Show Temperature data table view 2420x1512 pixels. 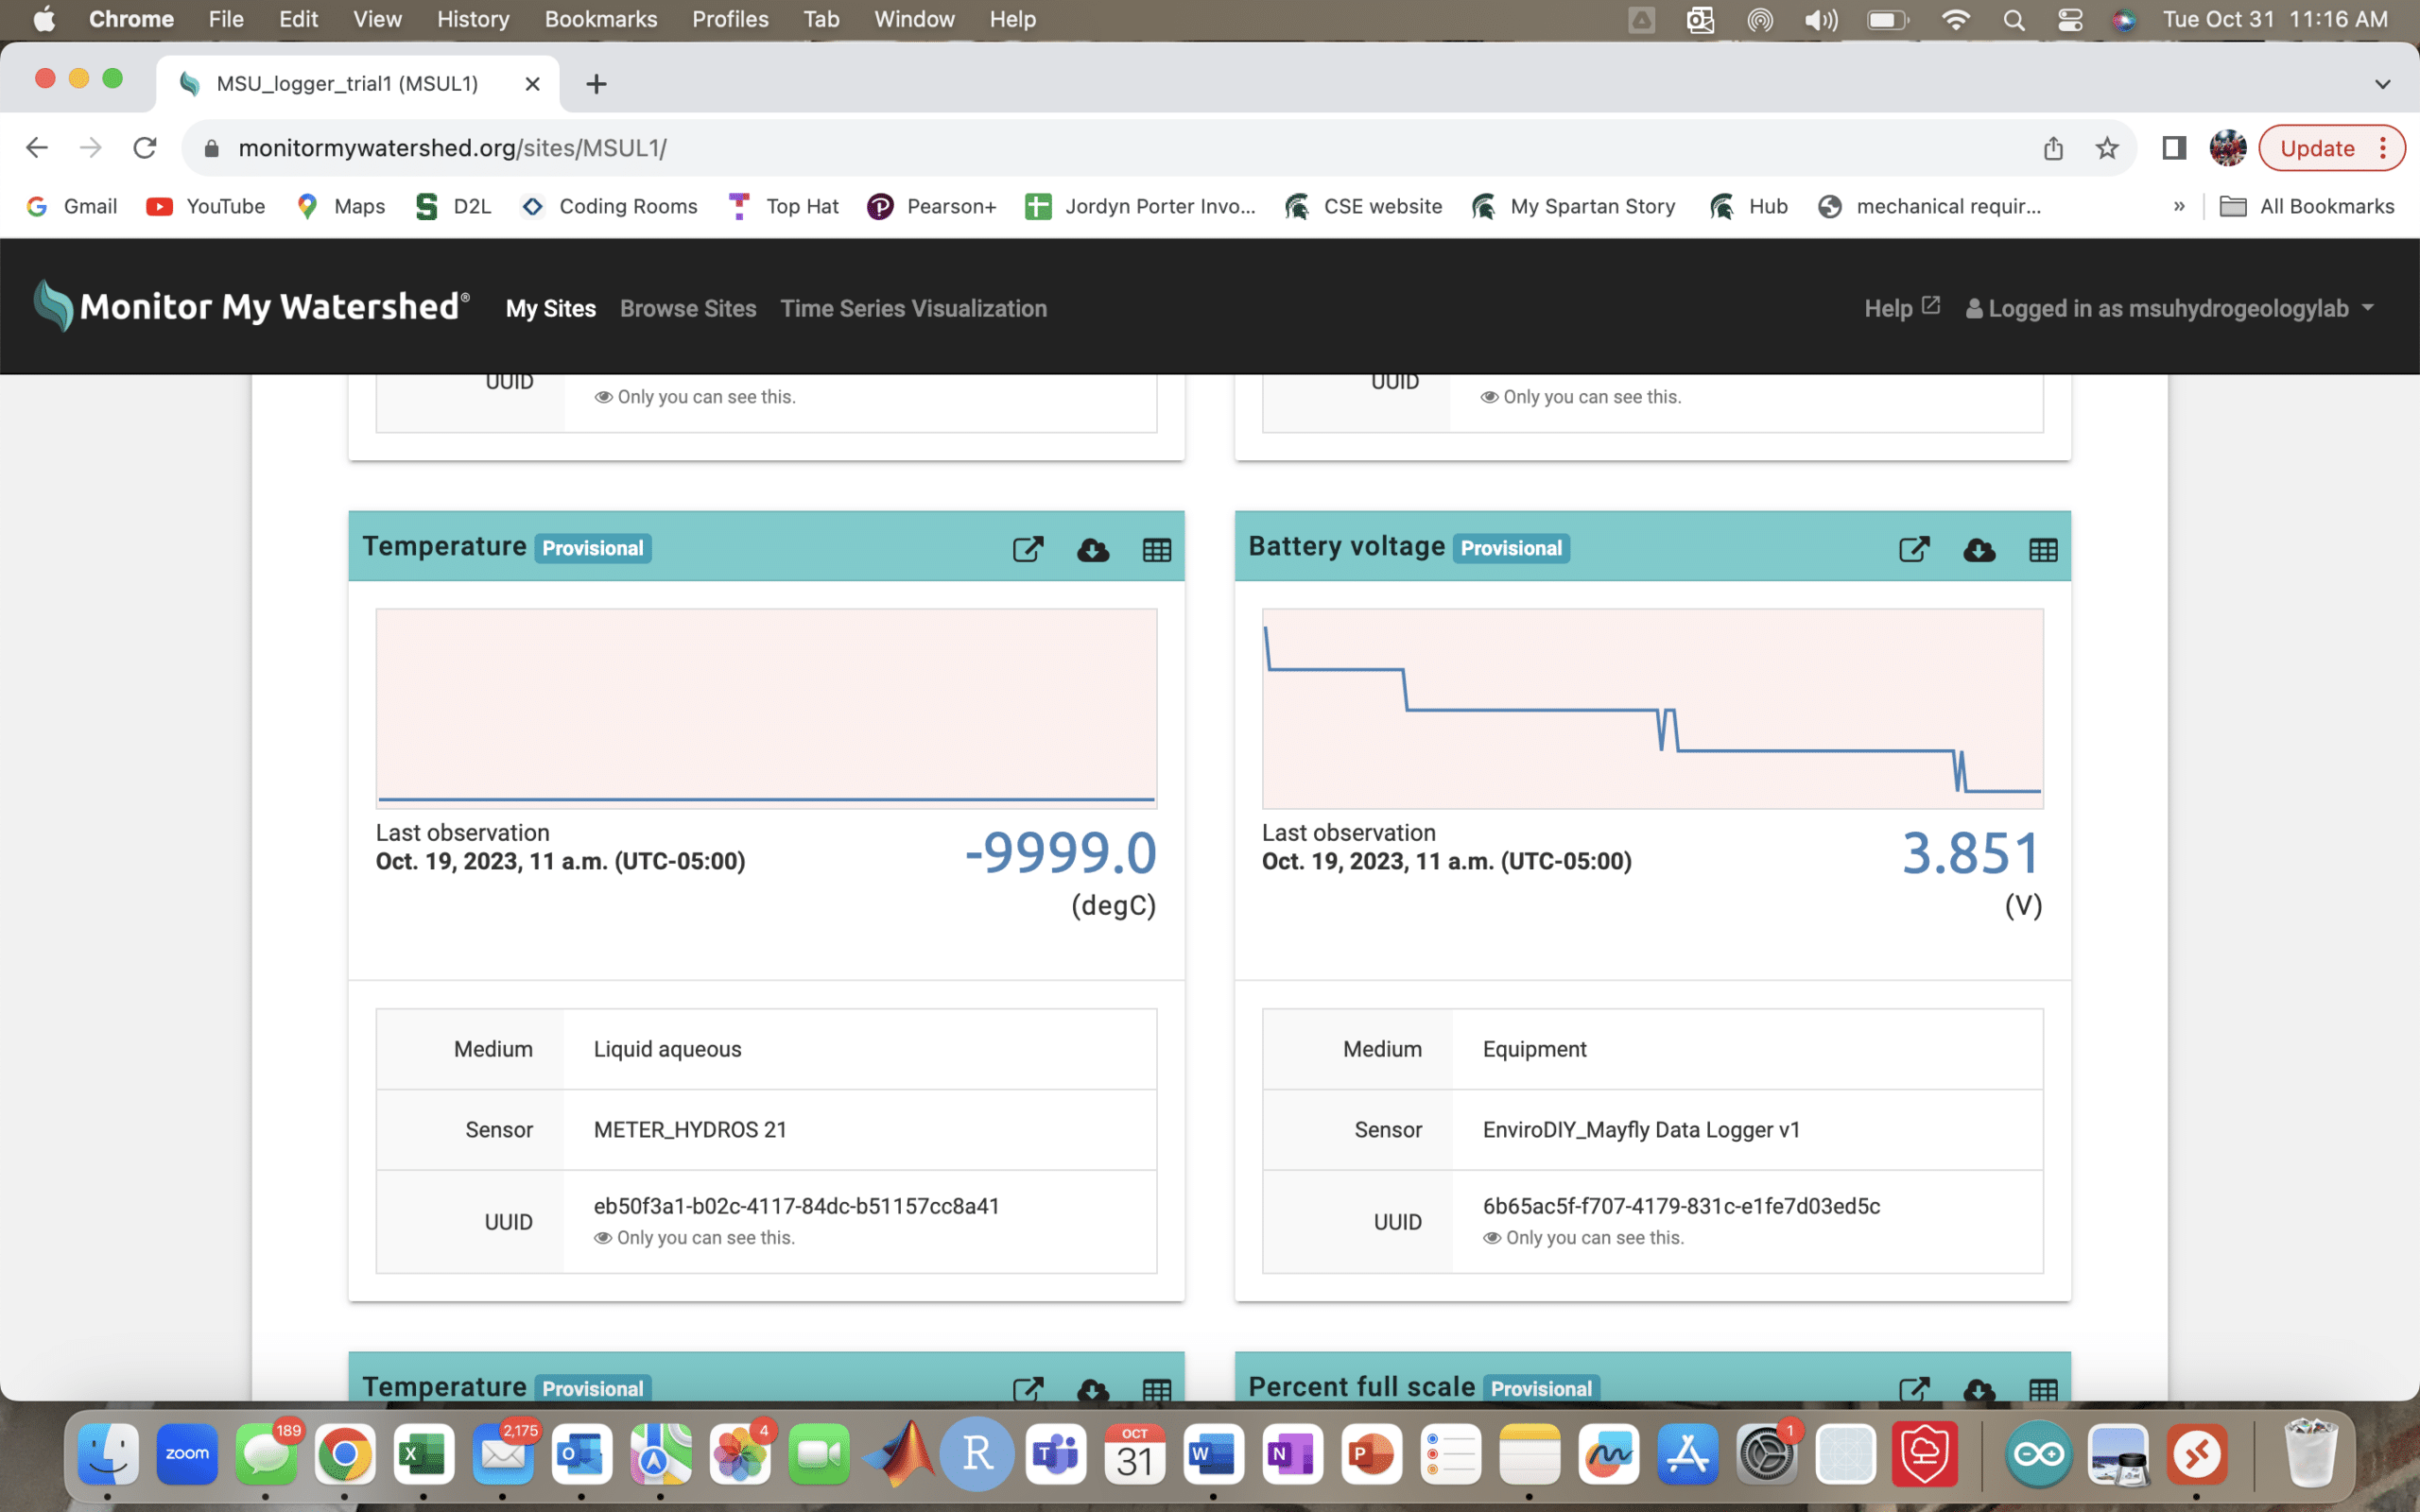pos(1156,549)
